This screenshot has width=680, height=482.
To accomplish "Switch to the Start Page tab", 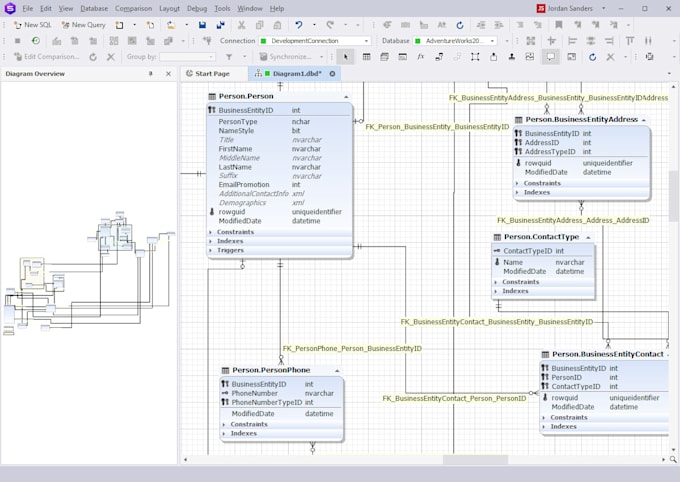I will (208, 74).
